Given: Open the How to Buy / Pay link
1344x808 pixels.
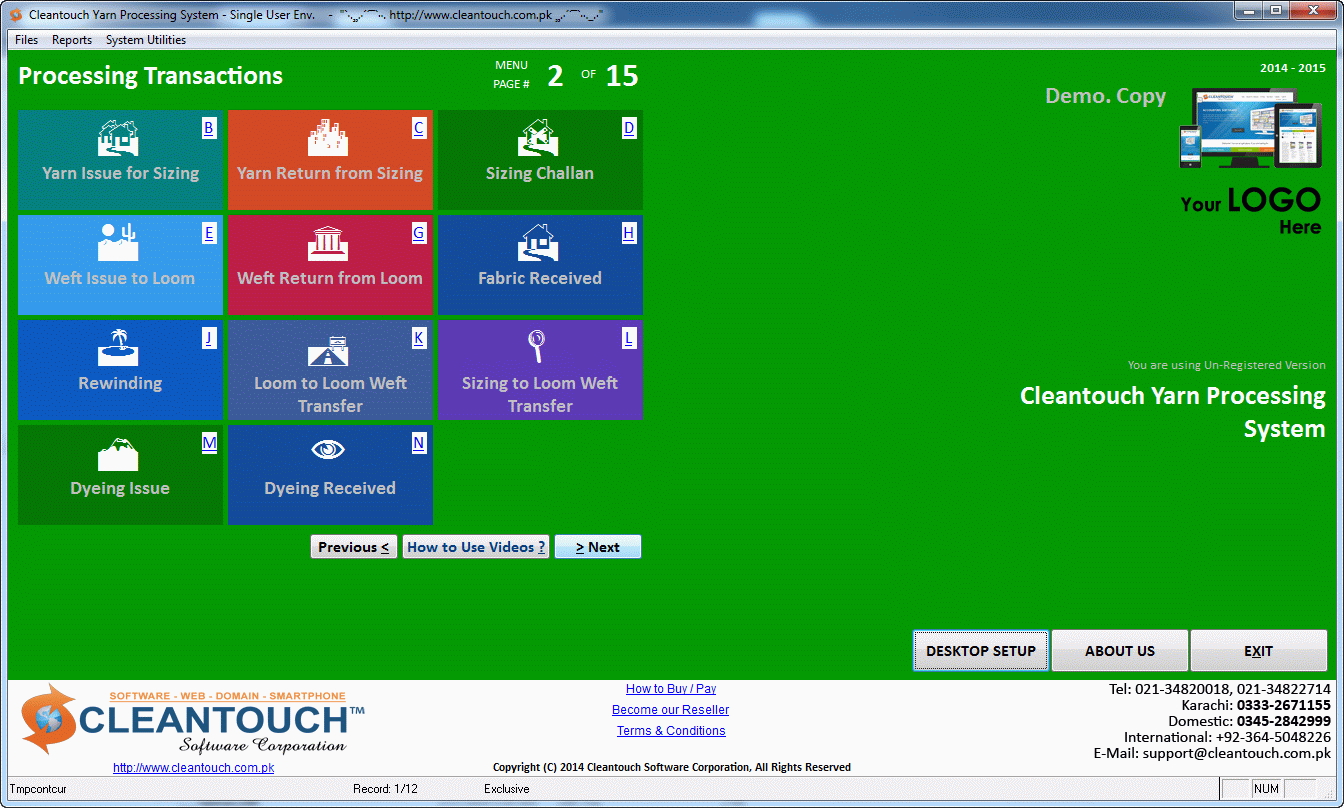Looking at the screenshot, I should [x=671, y=689].
